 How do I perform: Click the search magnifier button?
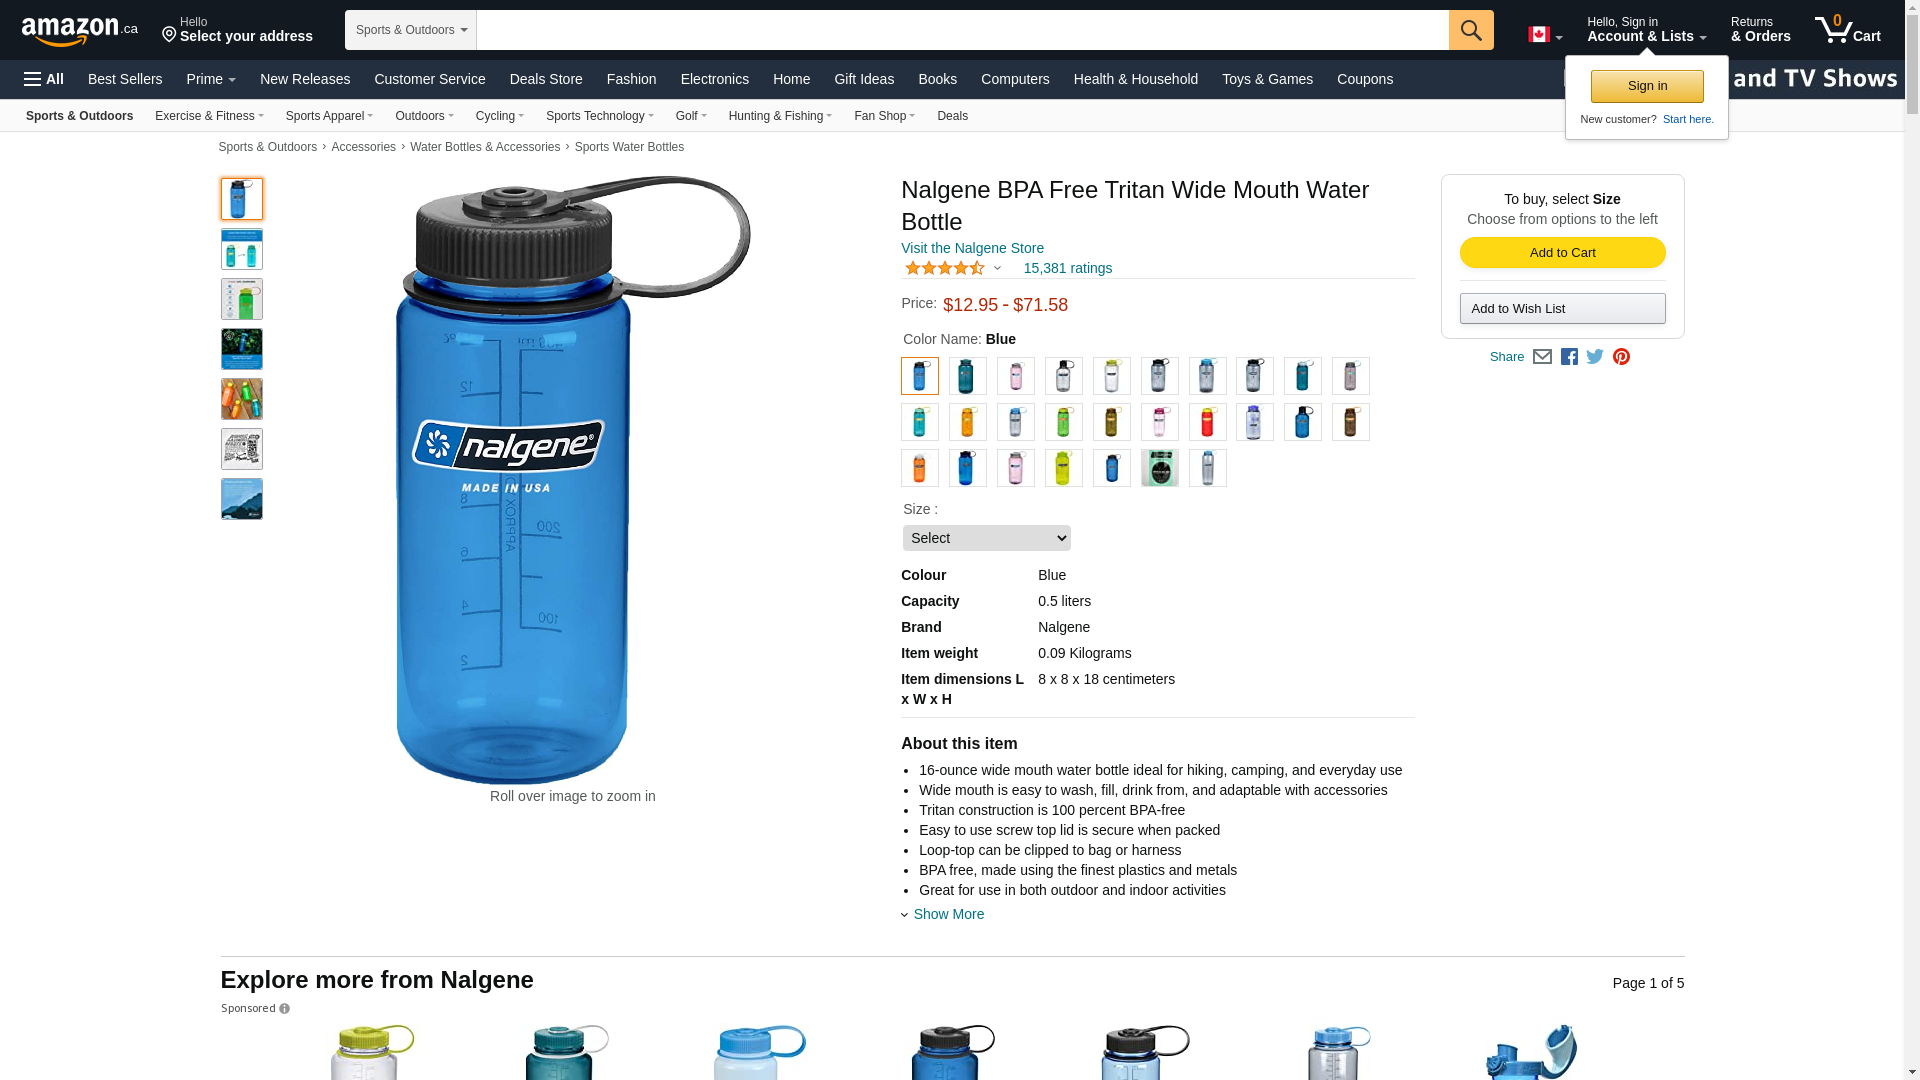pyautogui.click(x=1471, y=30)
